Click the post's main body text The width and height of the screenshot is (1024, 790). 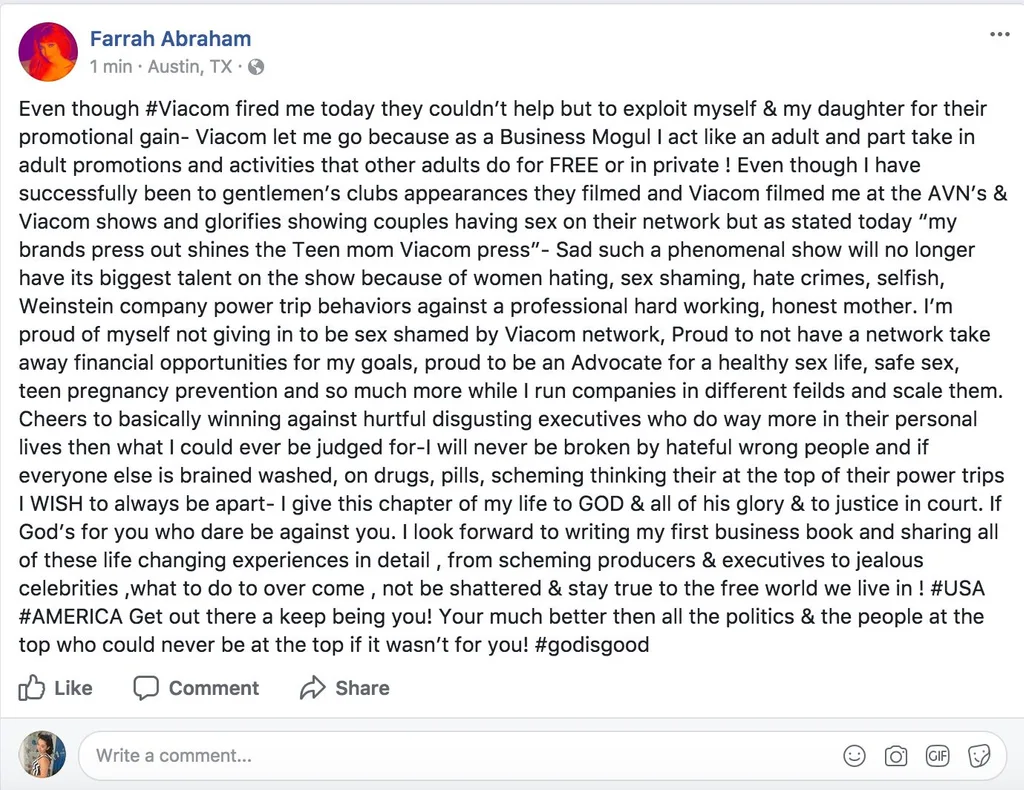pyautogui.click(x=511, y=376)
